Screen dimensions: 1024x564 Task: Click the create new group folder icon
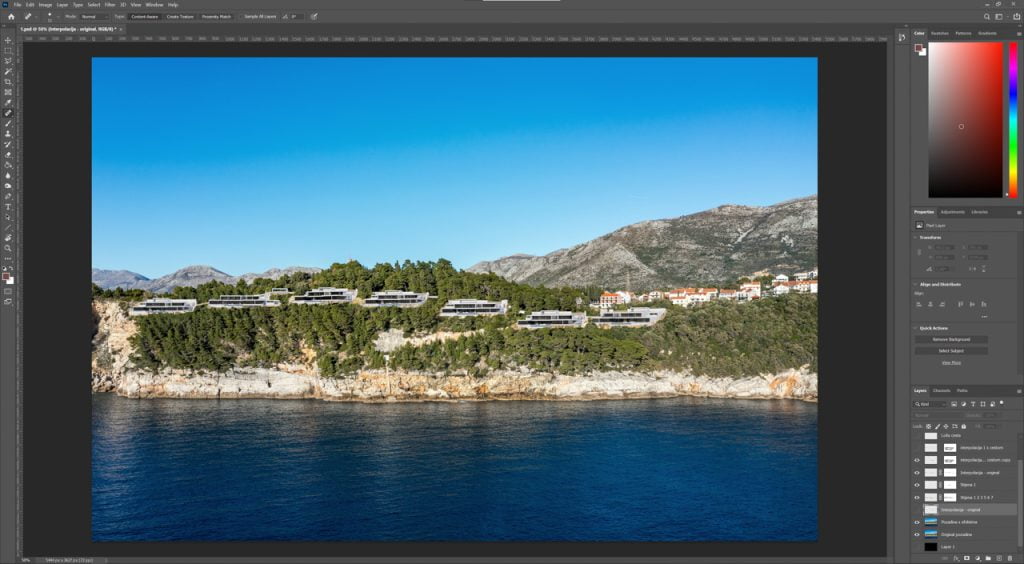pos(987,557)
